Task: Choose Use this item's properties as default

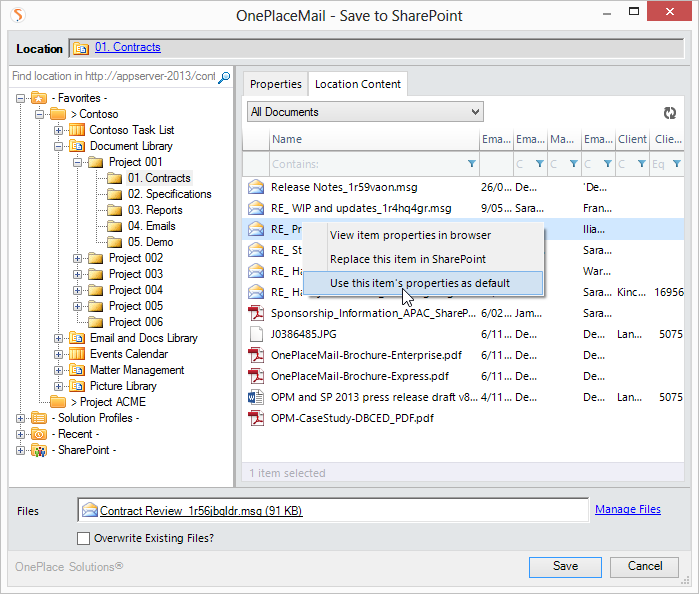Action: (x=420, y=283)
